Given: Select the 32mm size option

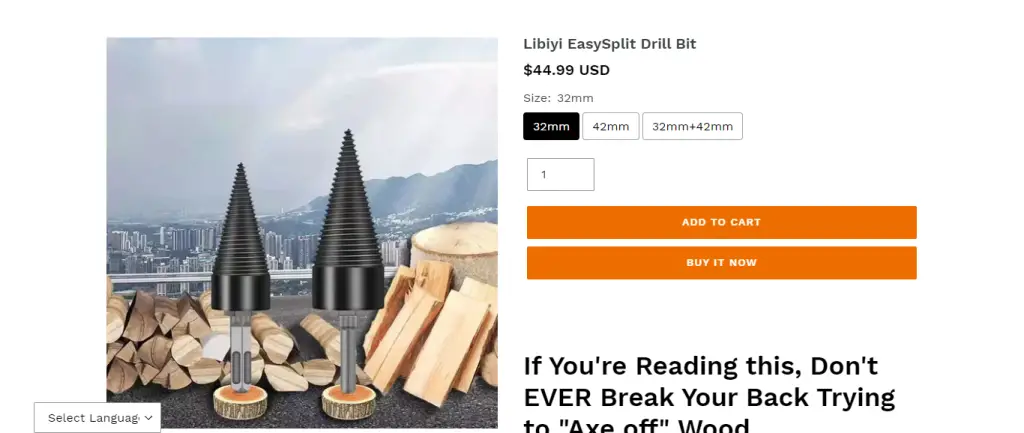Looking at the screenshot, I should tap(551, 126).
